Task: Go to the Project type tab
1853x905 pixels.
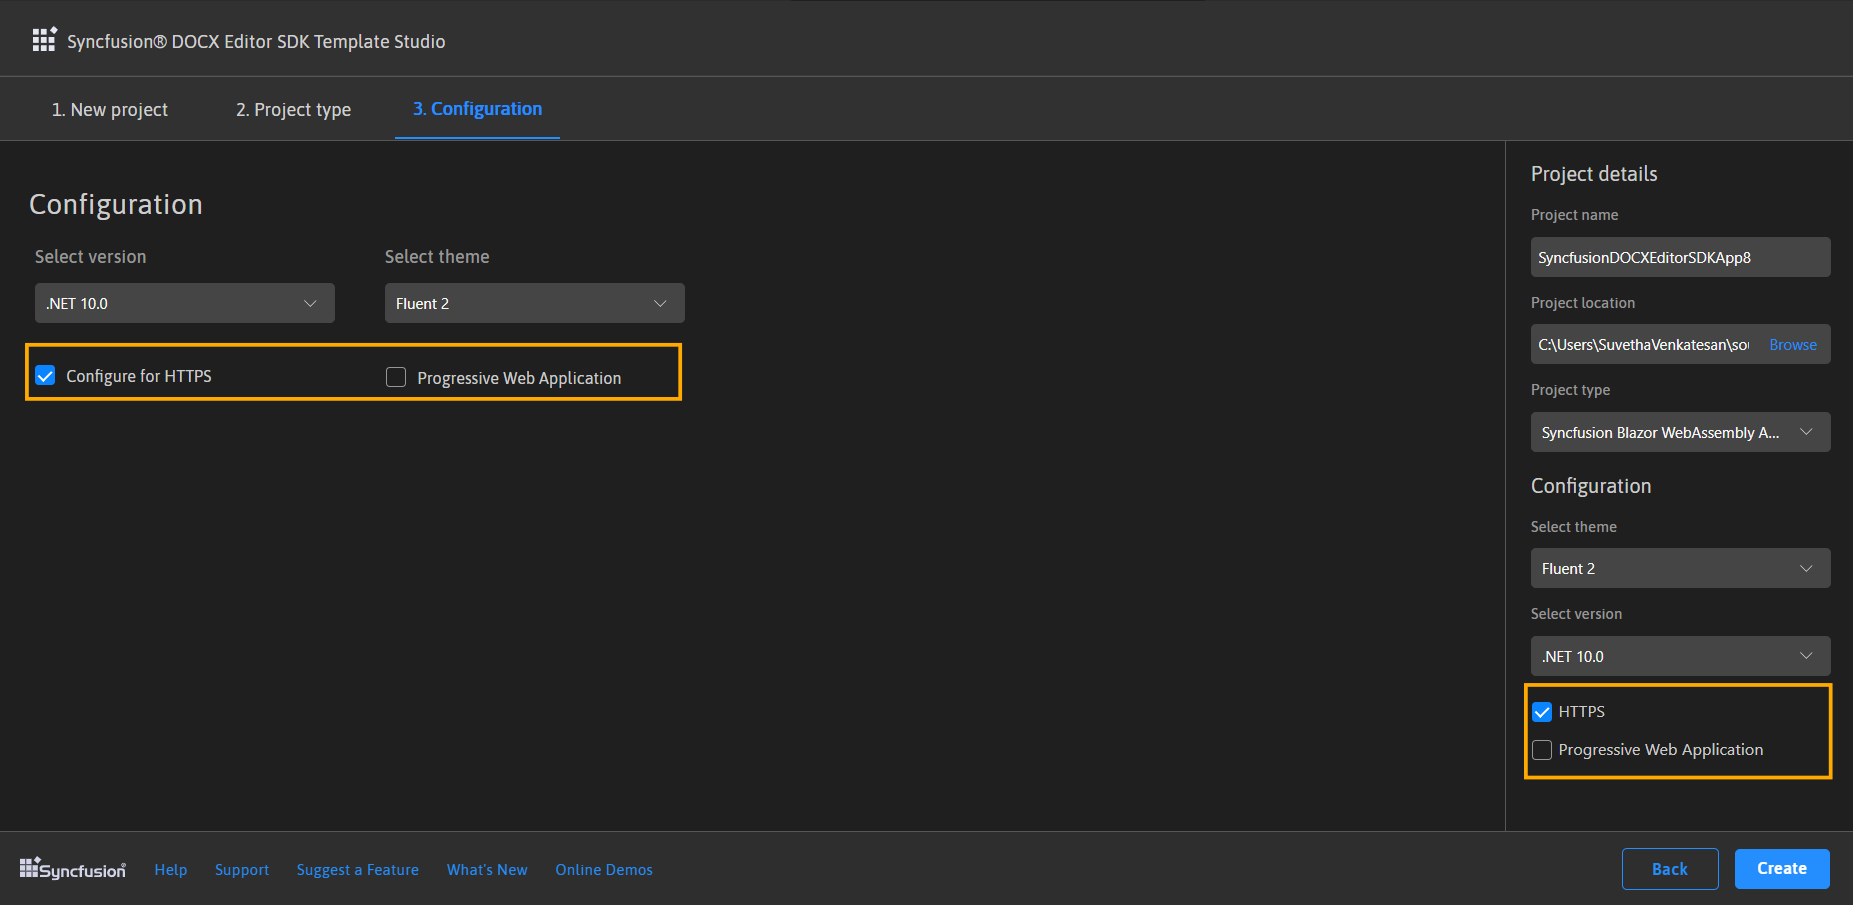Action: click(x=293, y=109)
